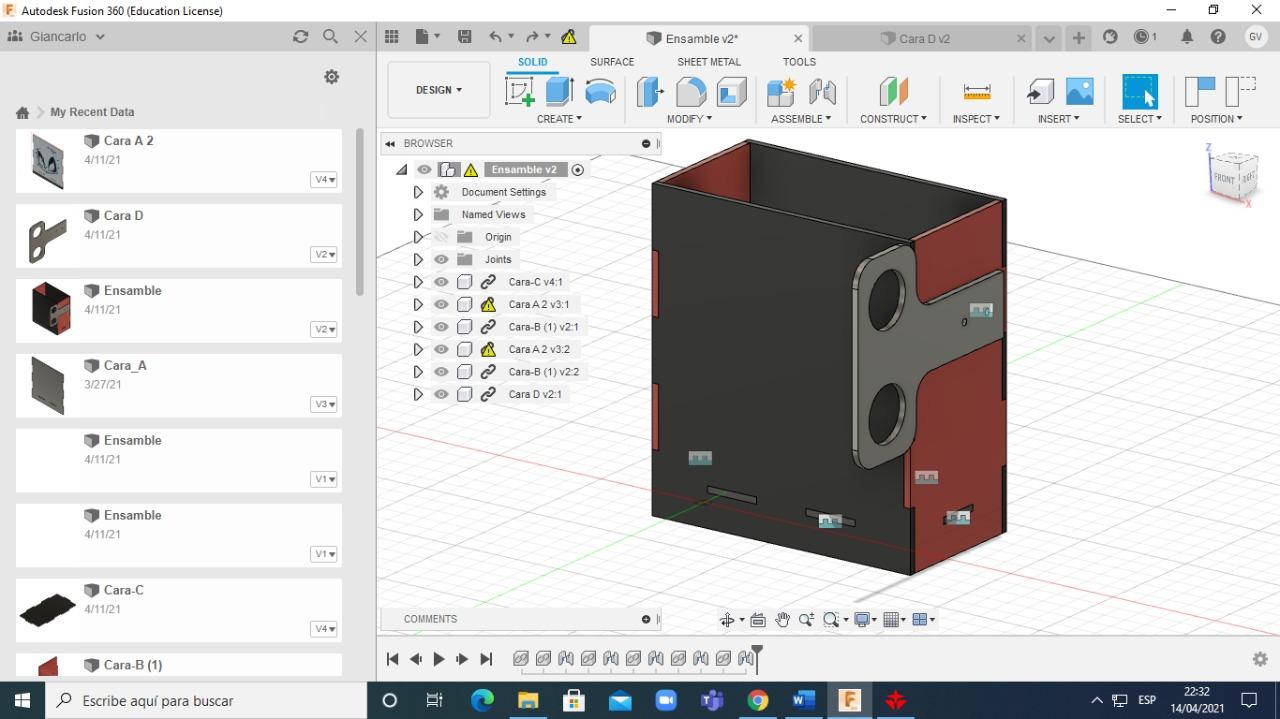Open the DESIGN workspace dropdown
The width and height of the screenshot is (1280, 719).
pos(439,90)
